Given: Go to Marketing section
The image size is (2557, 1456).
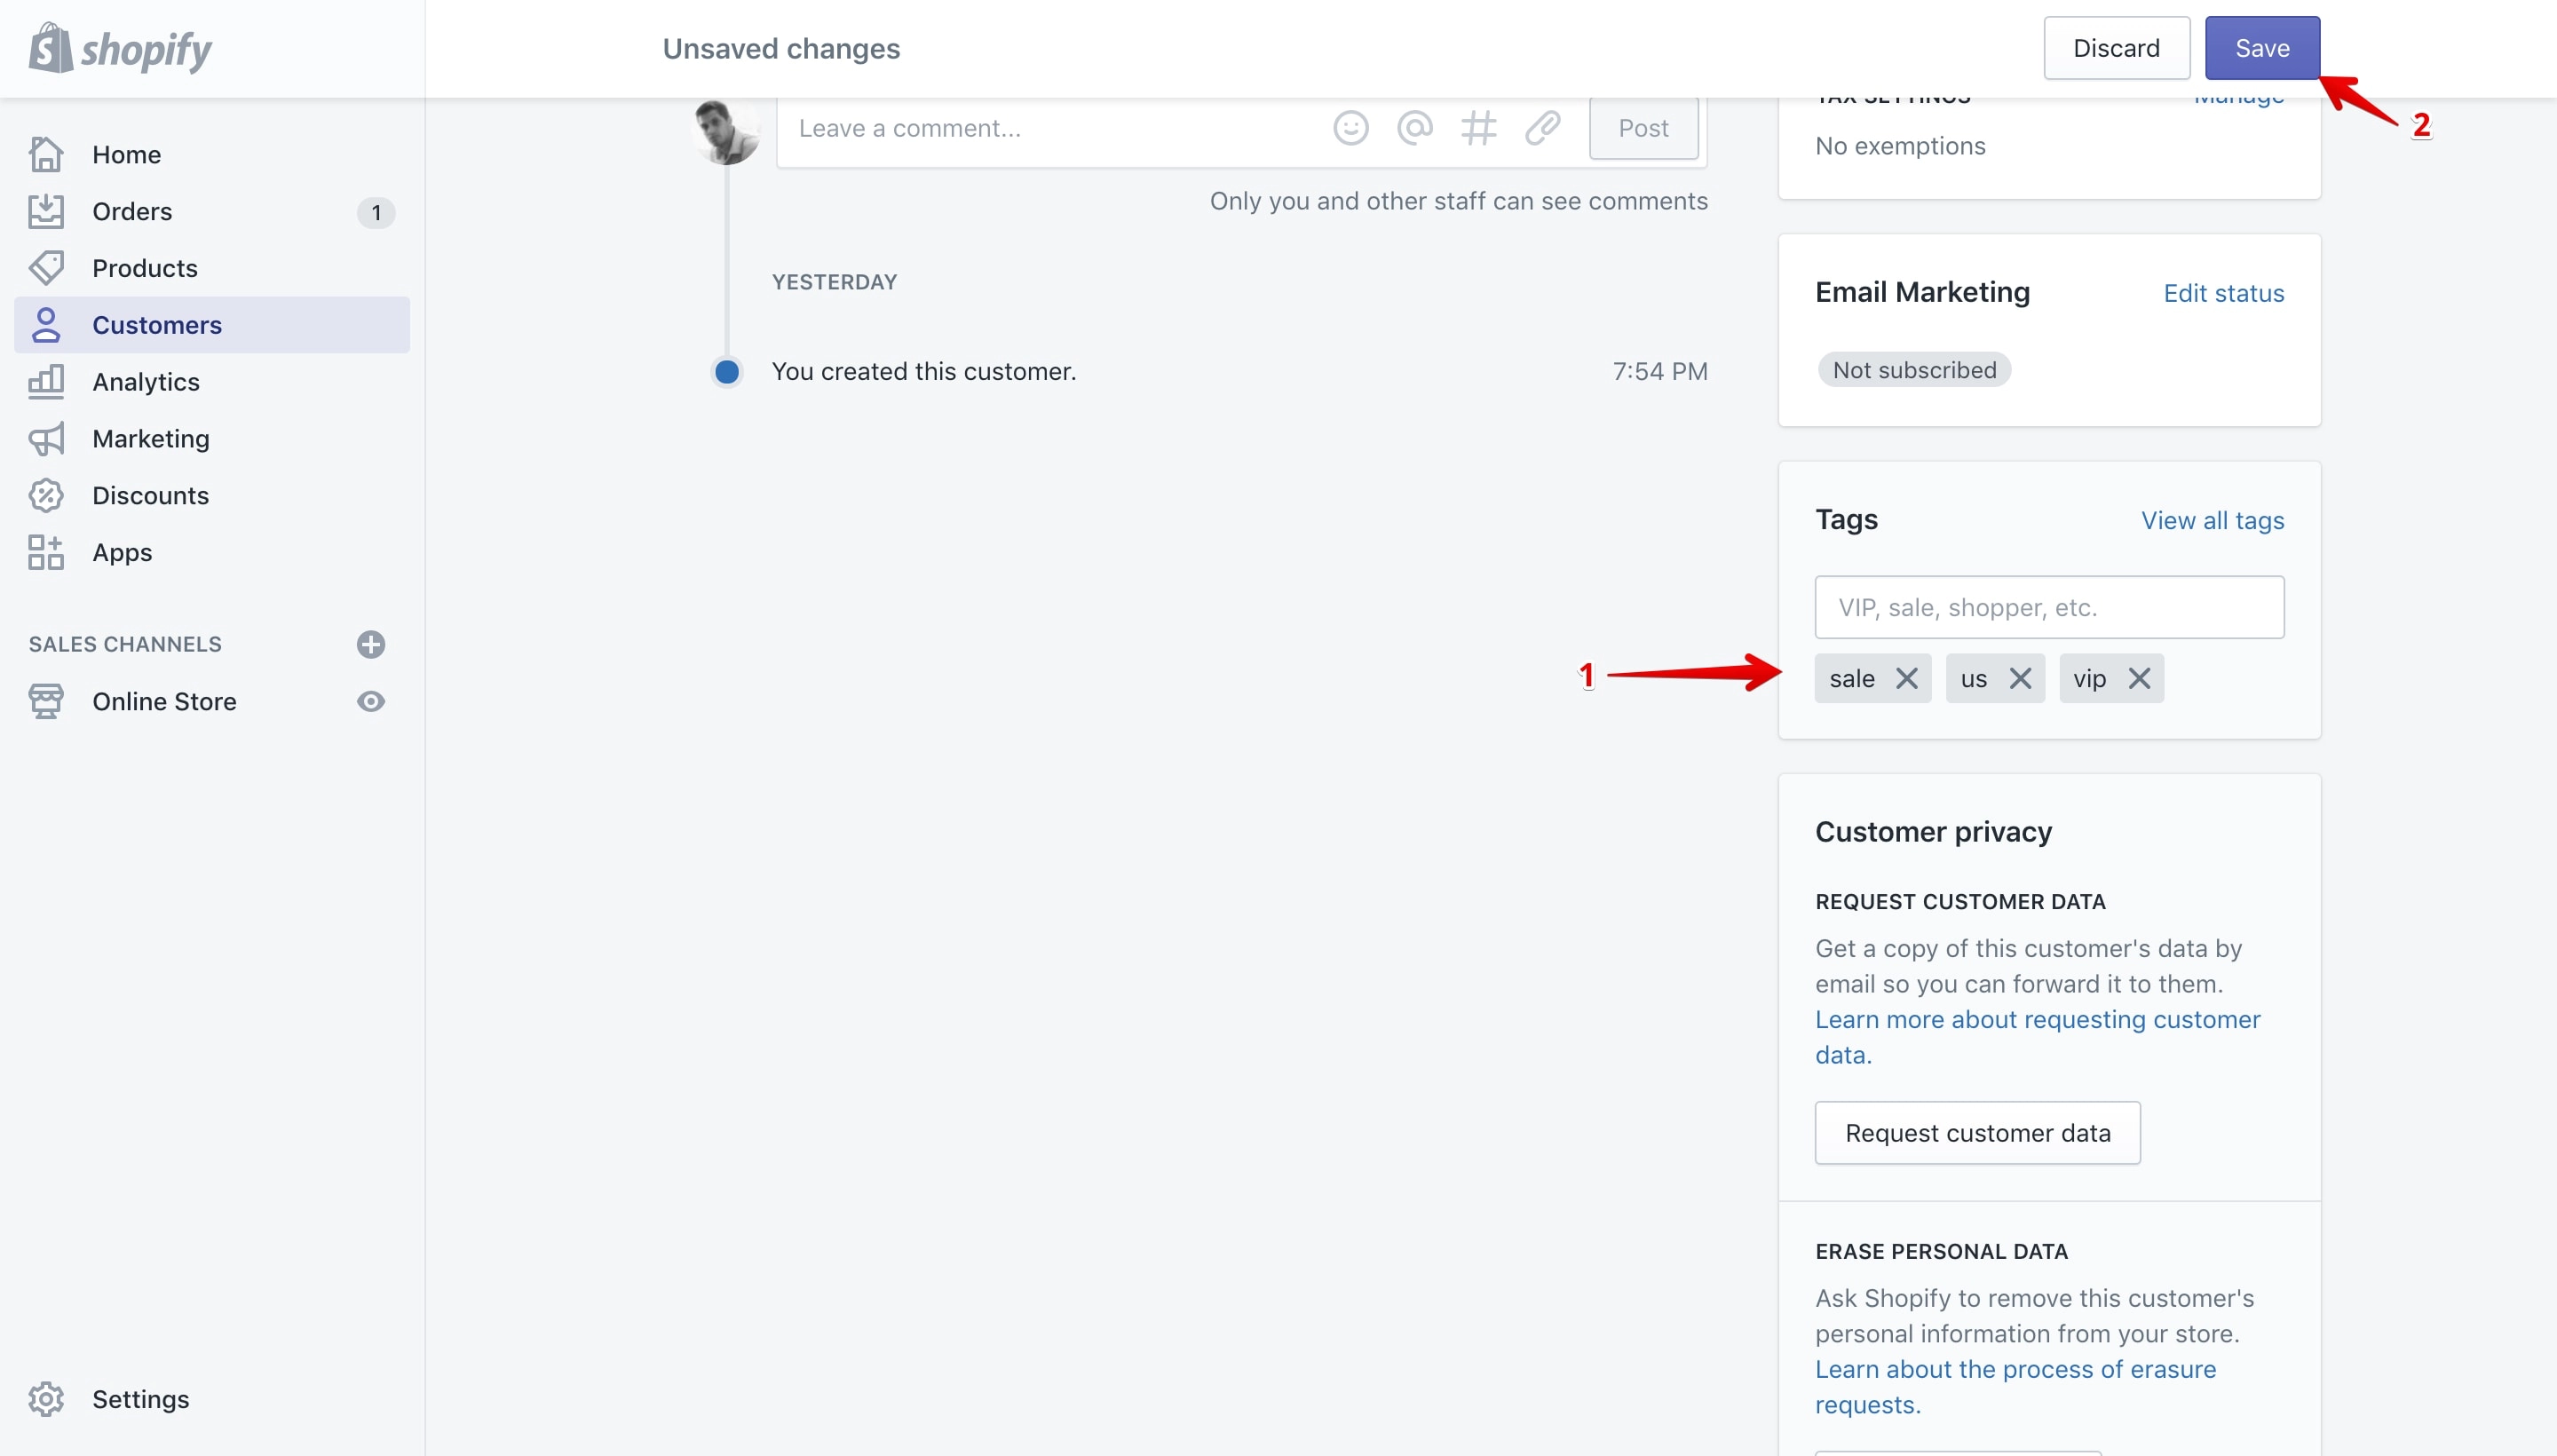Looking at the screenshot, I should 151,439.
